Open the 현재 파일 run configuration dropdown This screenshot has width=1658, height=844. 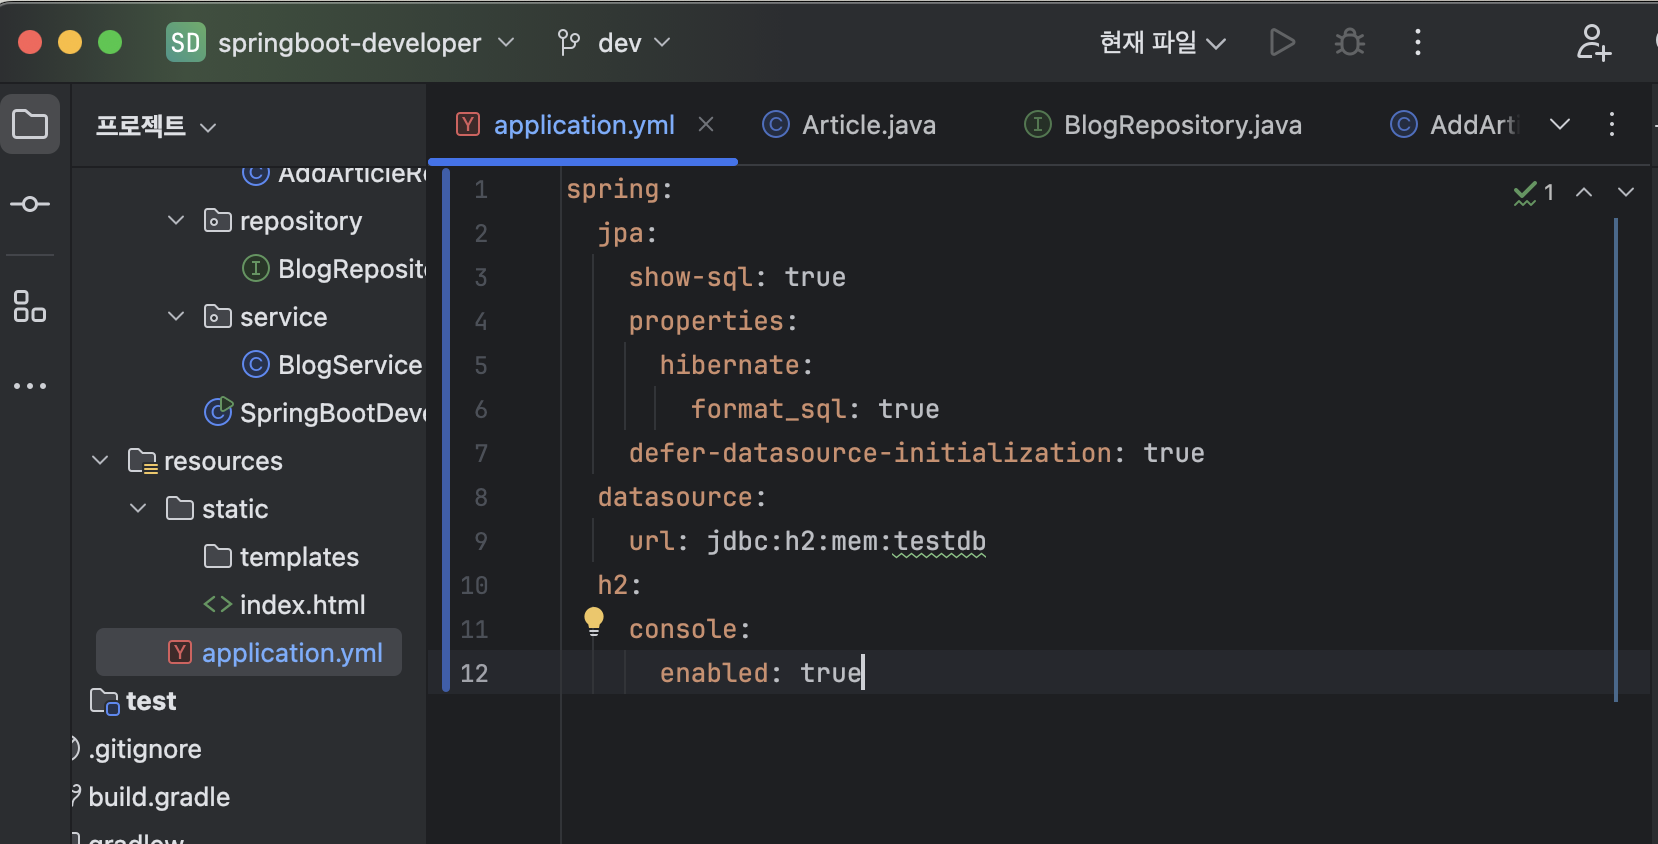pyautogui.click(x=1162, y=42)
